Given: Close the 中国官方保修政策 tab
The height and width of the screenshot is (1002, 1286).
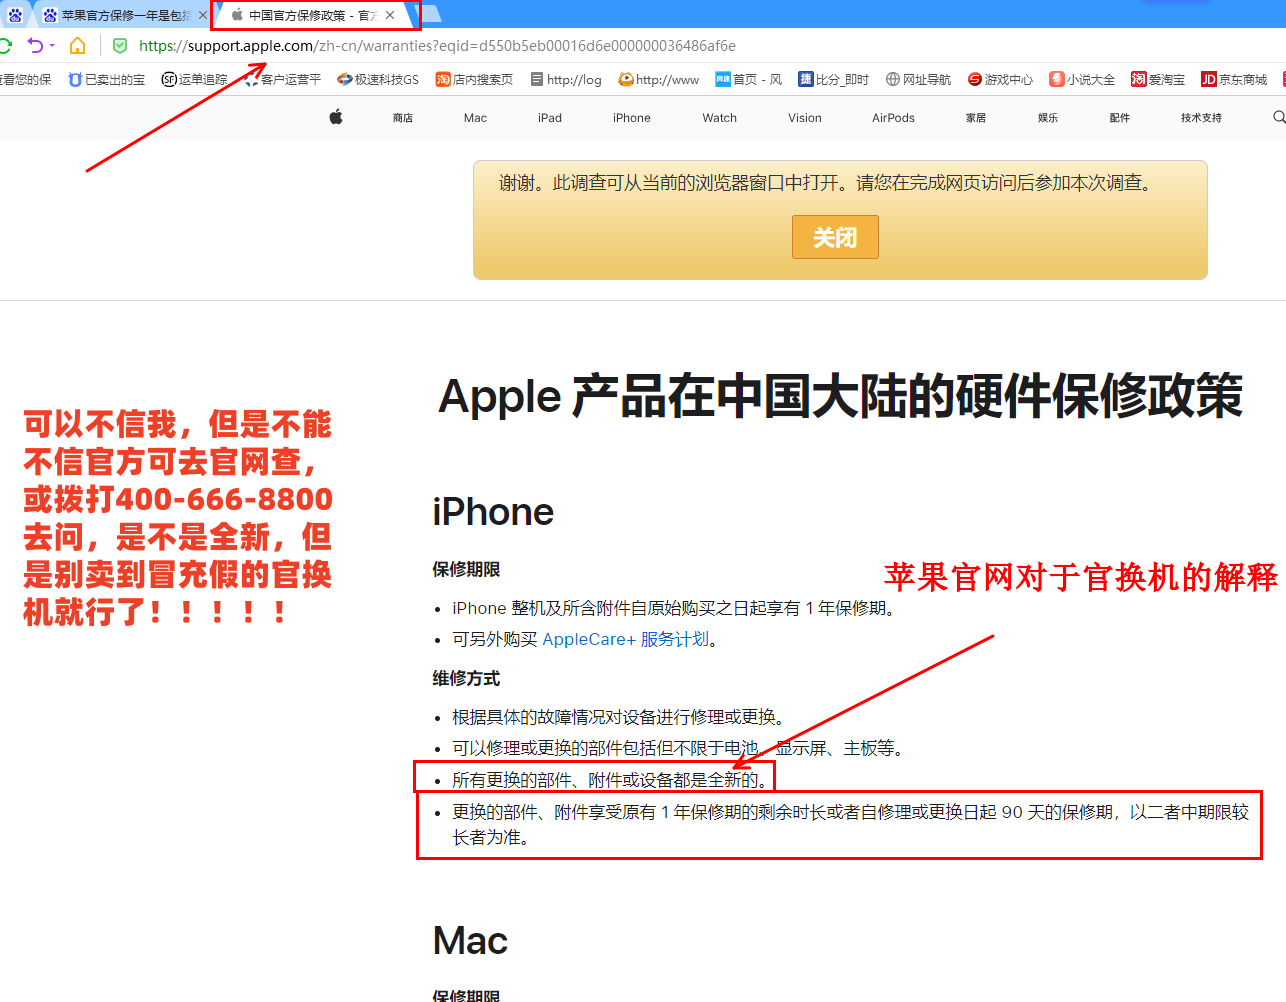Looking at the screenshot, I should 390,15.
